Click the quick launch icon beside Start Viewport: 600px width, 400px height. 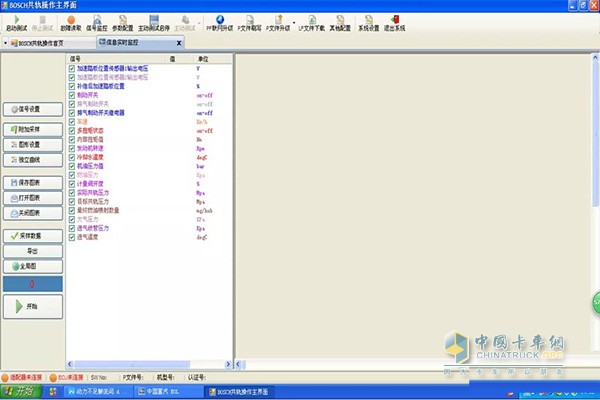(x=53, y=392)
